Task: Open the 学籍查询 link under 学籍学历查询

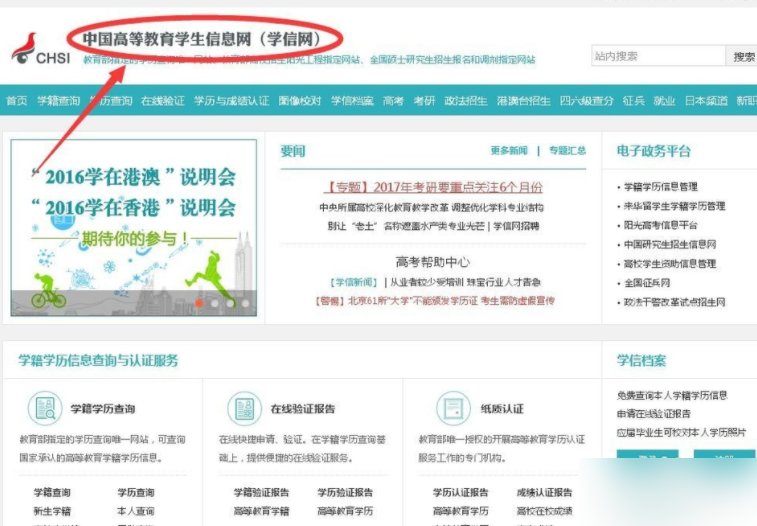Action: 52,492
